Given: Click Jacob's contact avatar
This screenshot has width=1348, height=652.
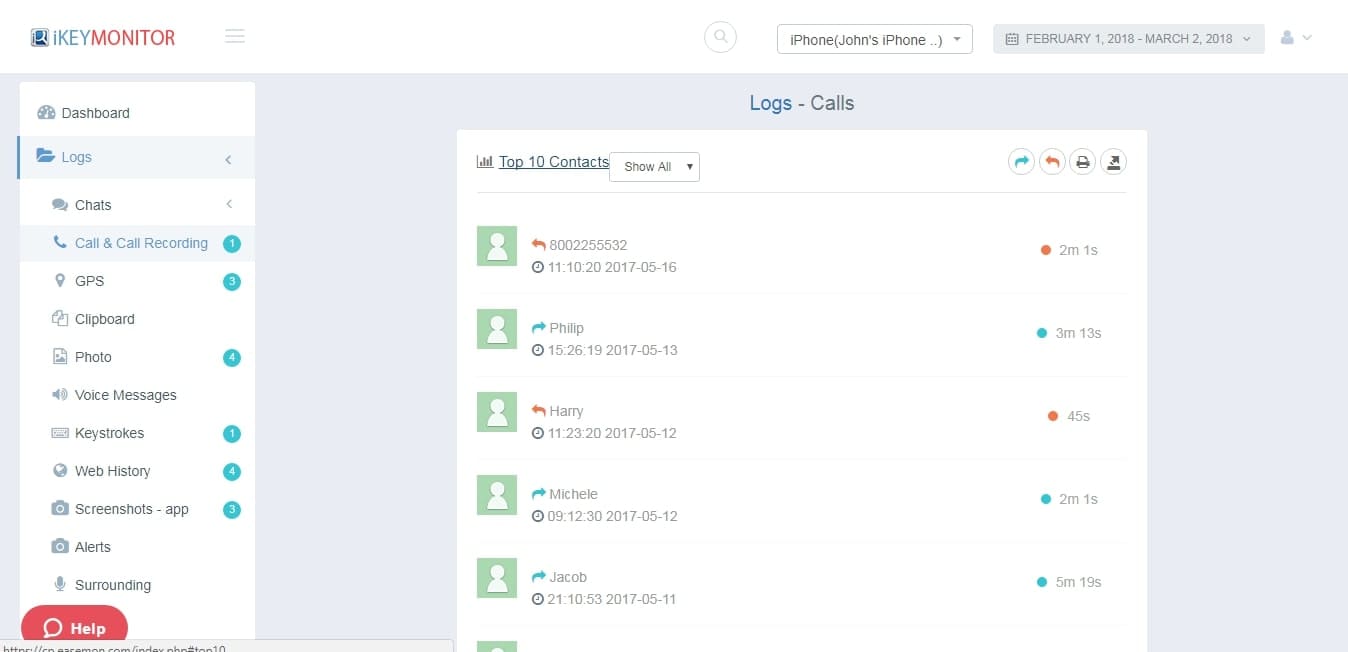Looking at the screenshot, I should 497,578.
